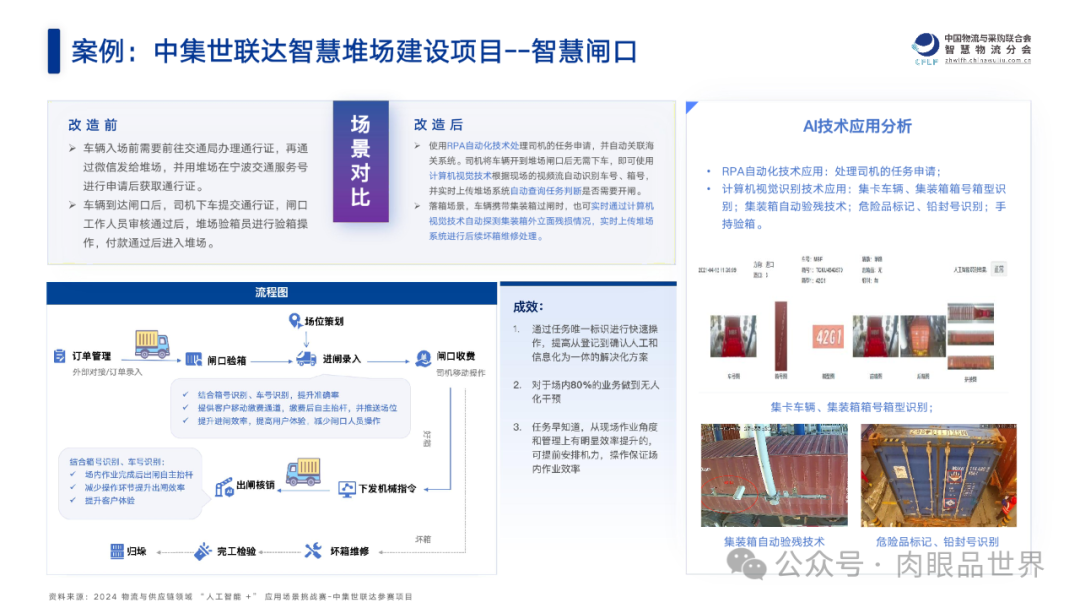Click the 下发机械指令 label
This screenshot has width=1080, height=608.
point(387,488)
